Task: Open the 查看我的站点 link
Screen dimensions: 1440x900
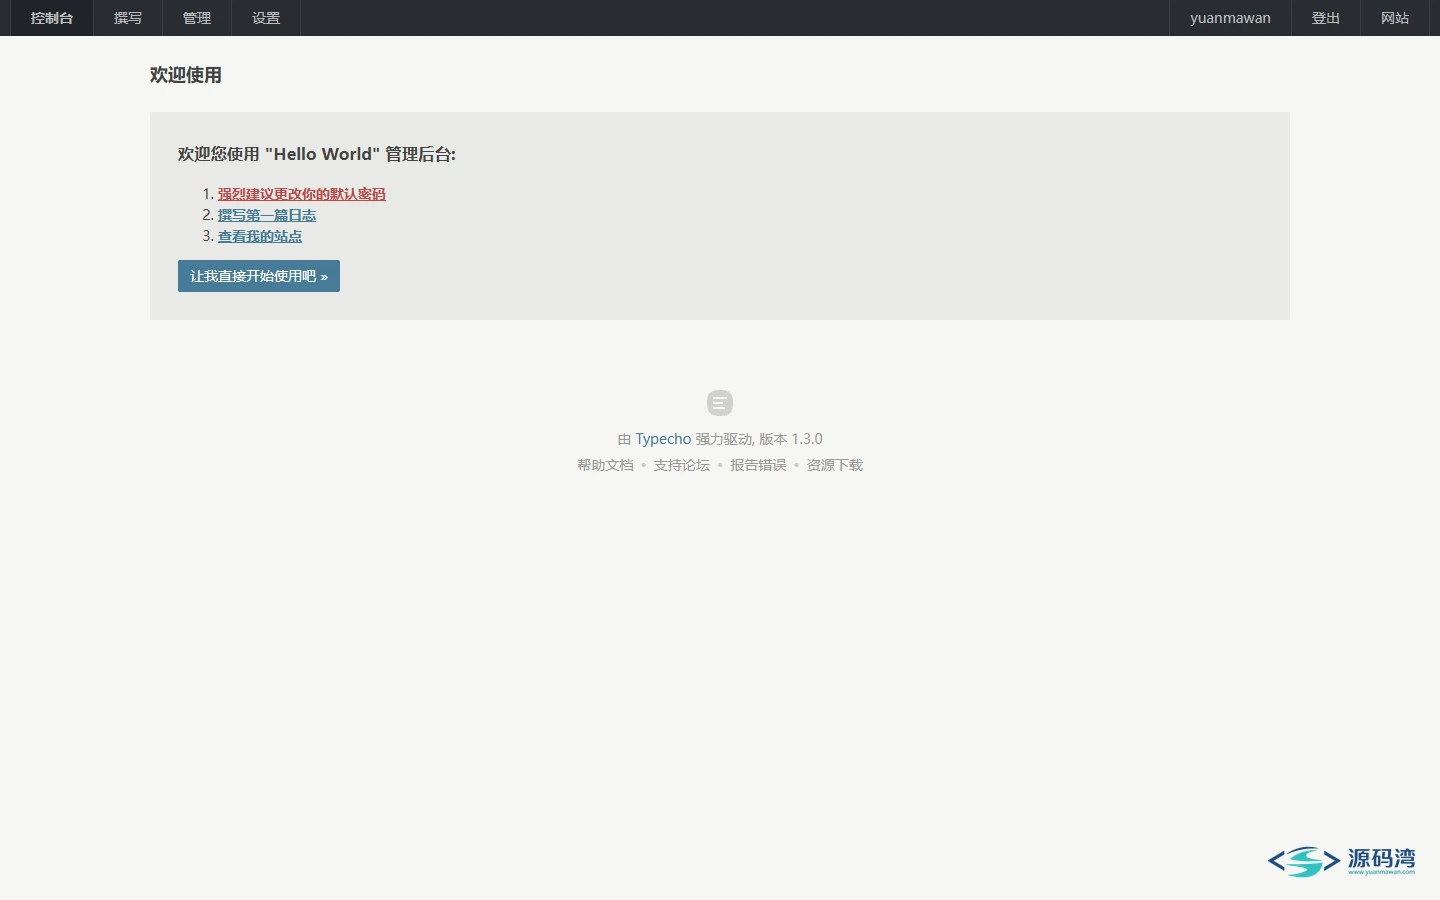Action: tap(260, 236)
